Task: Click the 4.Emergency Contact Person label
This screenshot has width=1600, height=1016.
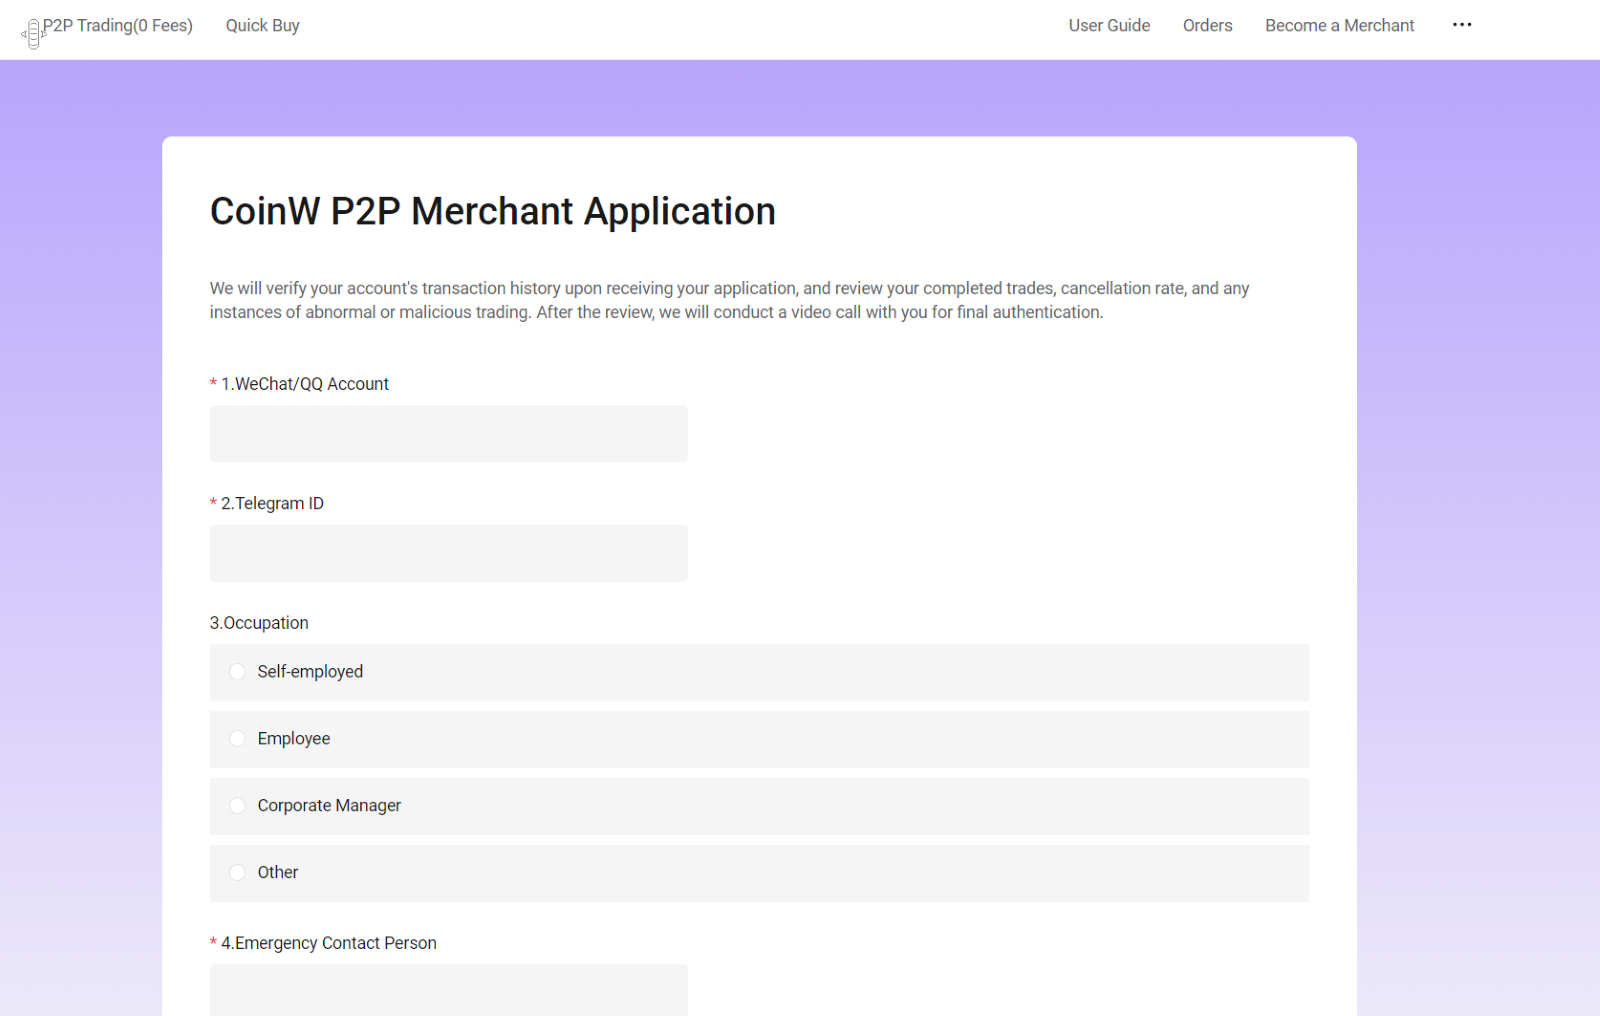Action: click(x=329, y=943)
